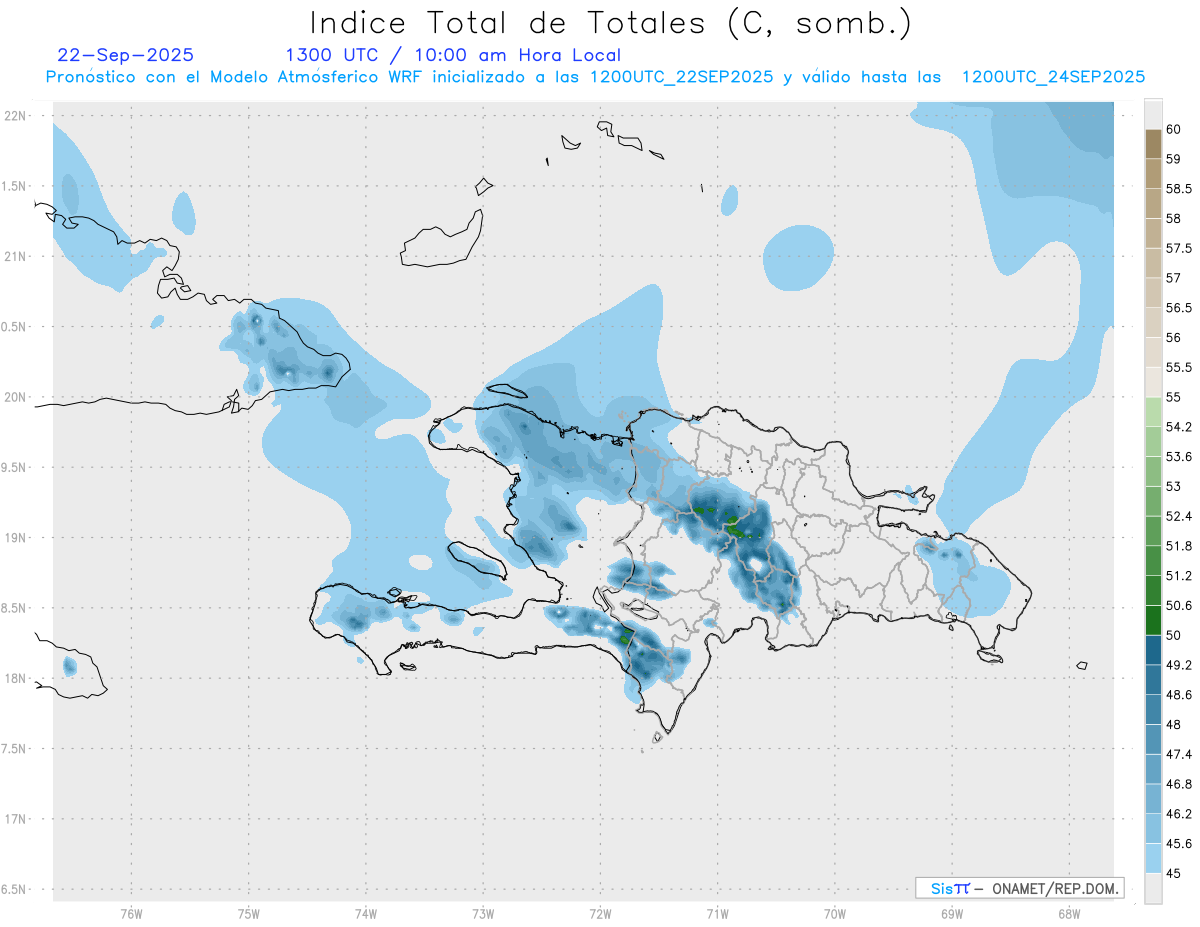Pick the beige 55 colorbar segment
The height and width of the screenshot is (927, 1200).
(1152, 382)
